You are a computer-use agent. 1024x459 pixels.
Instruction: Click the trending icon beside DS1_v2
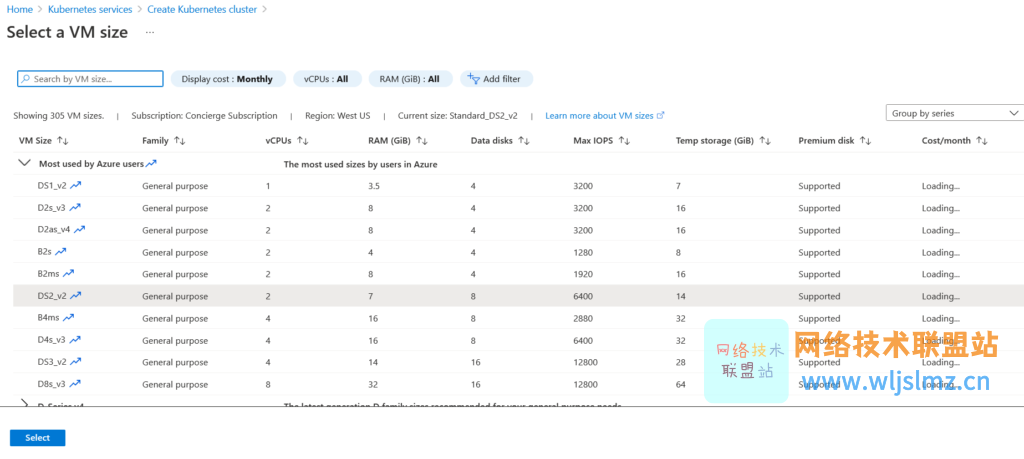76,185
